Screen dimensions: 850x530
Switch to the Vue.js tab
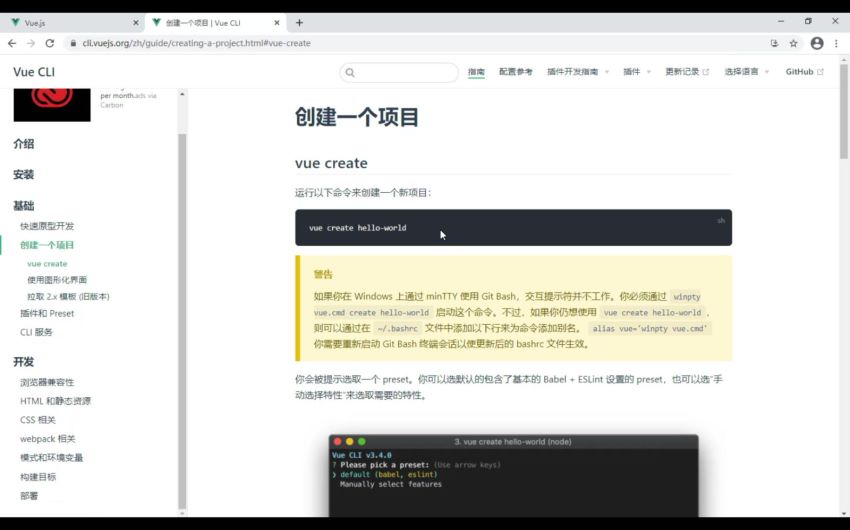coord(73,23)
